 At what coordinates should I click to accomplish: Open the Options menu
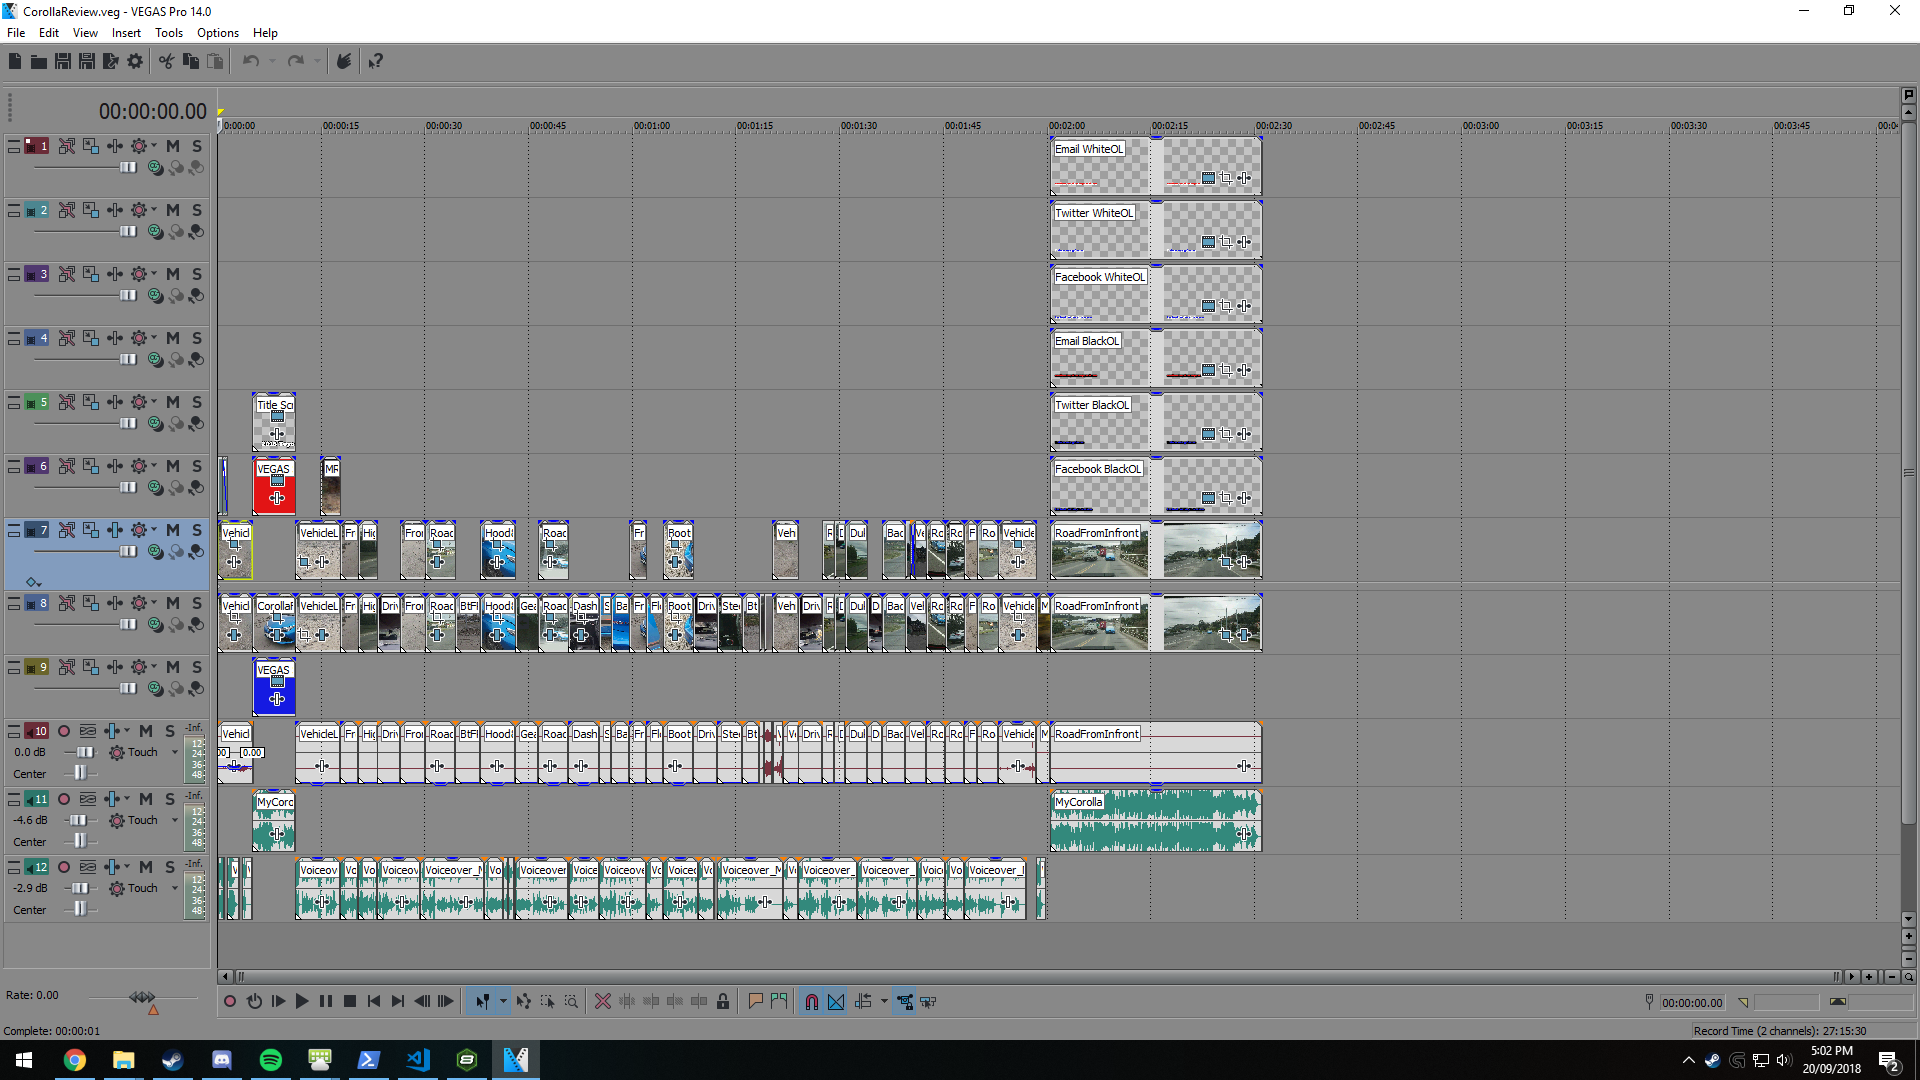pos(218,33)
